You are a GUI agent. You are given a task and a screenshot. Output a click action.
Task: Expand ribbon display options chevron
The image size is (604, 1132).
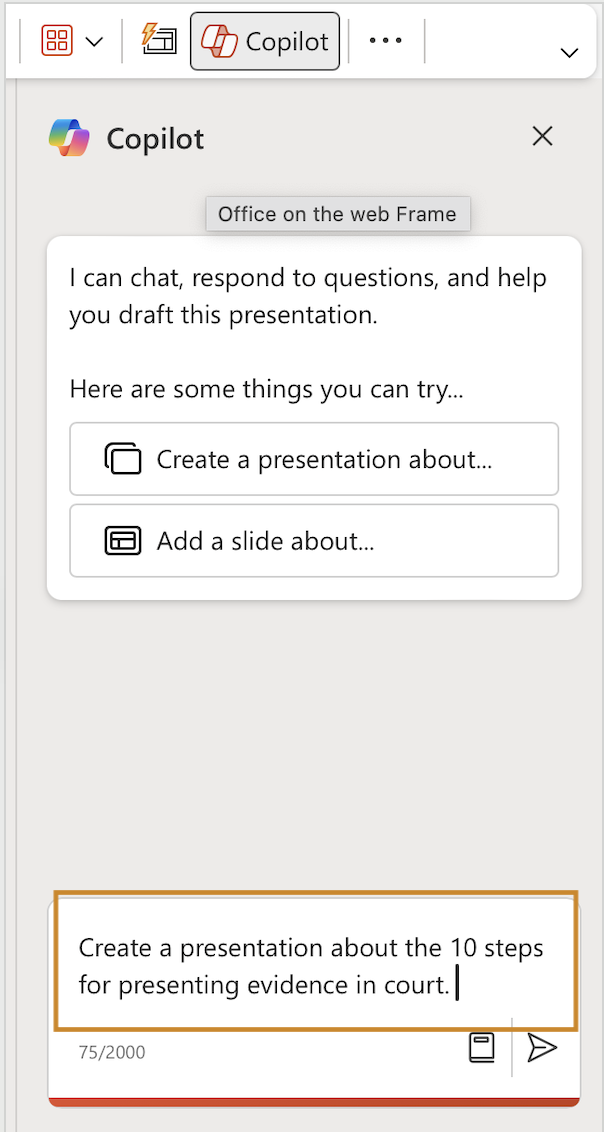click(x=569, y=52)
